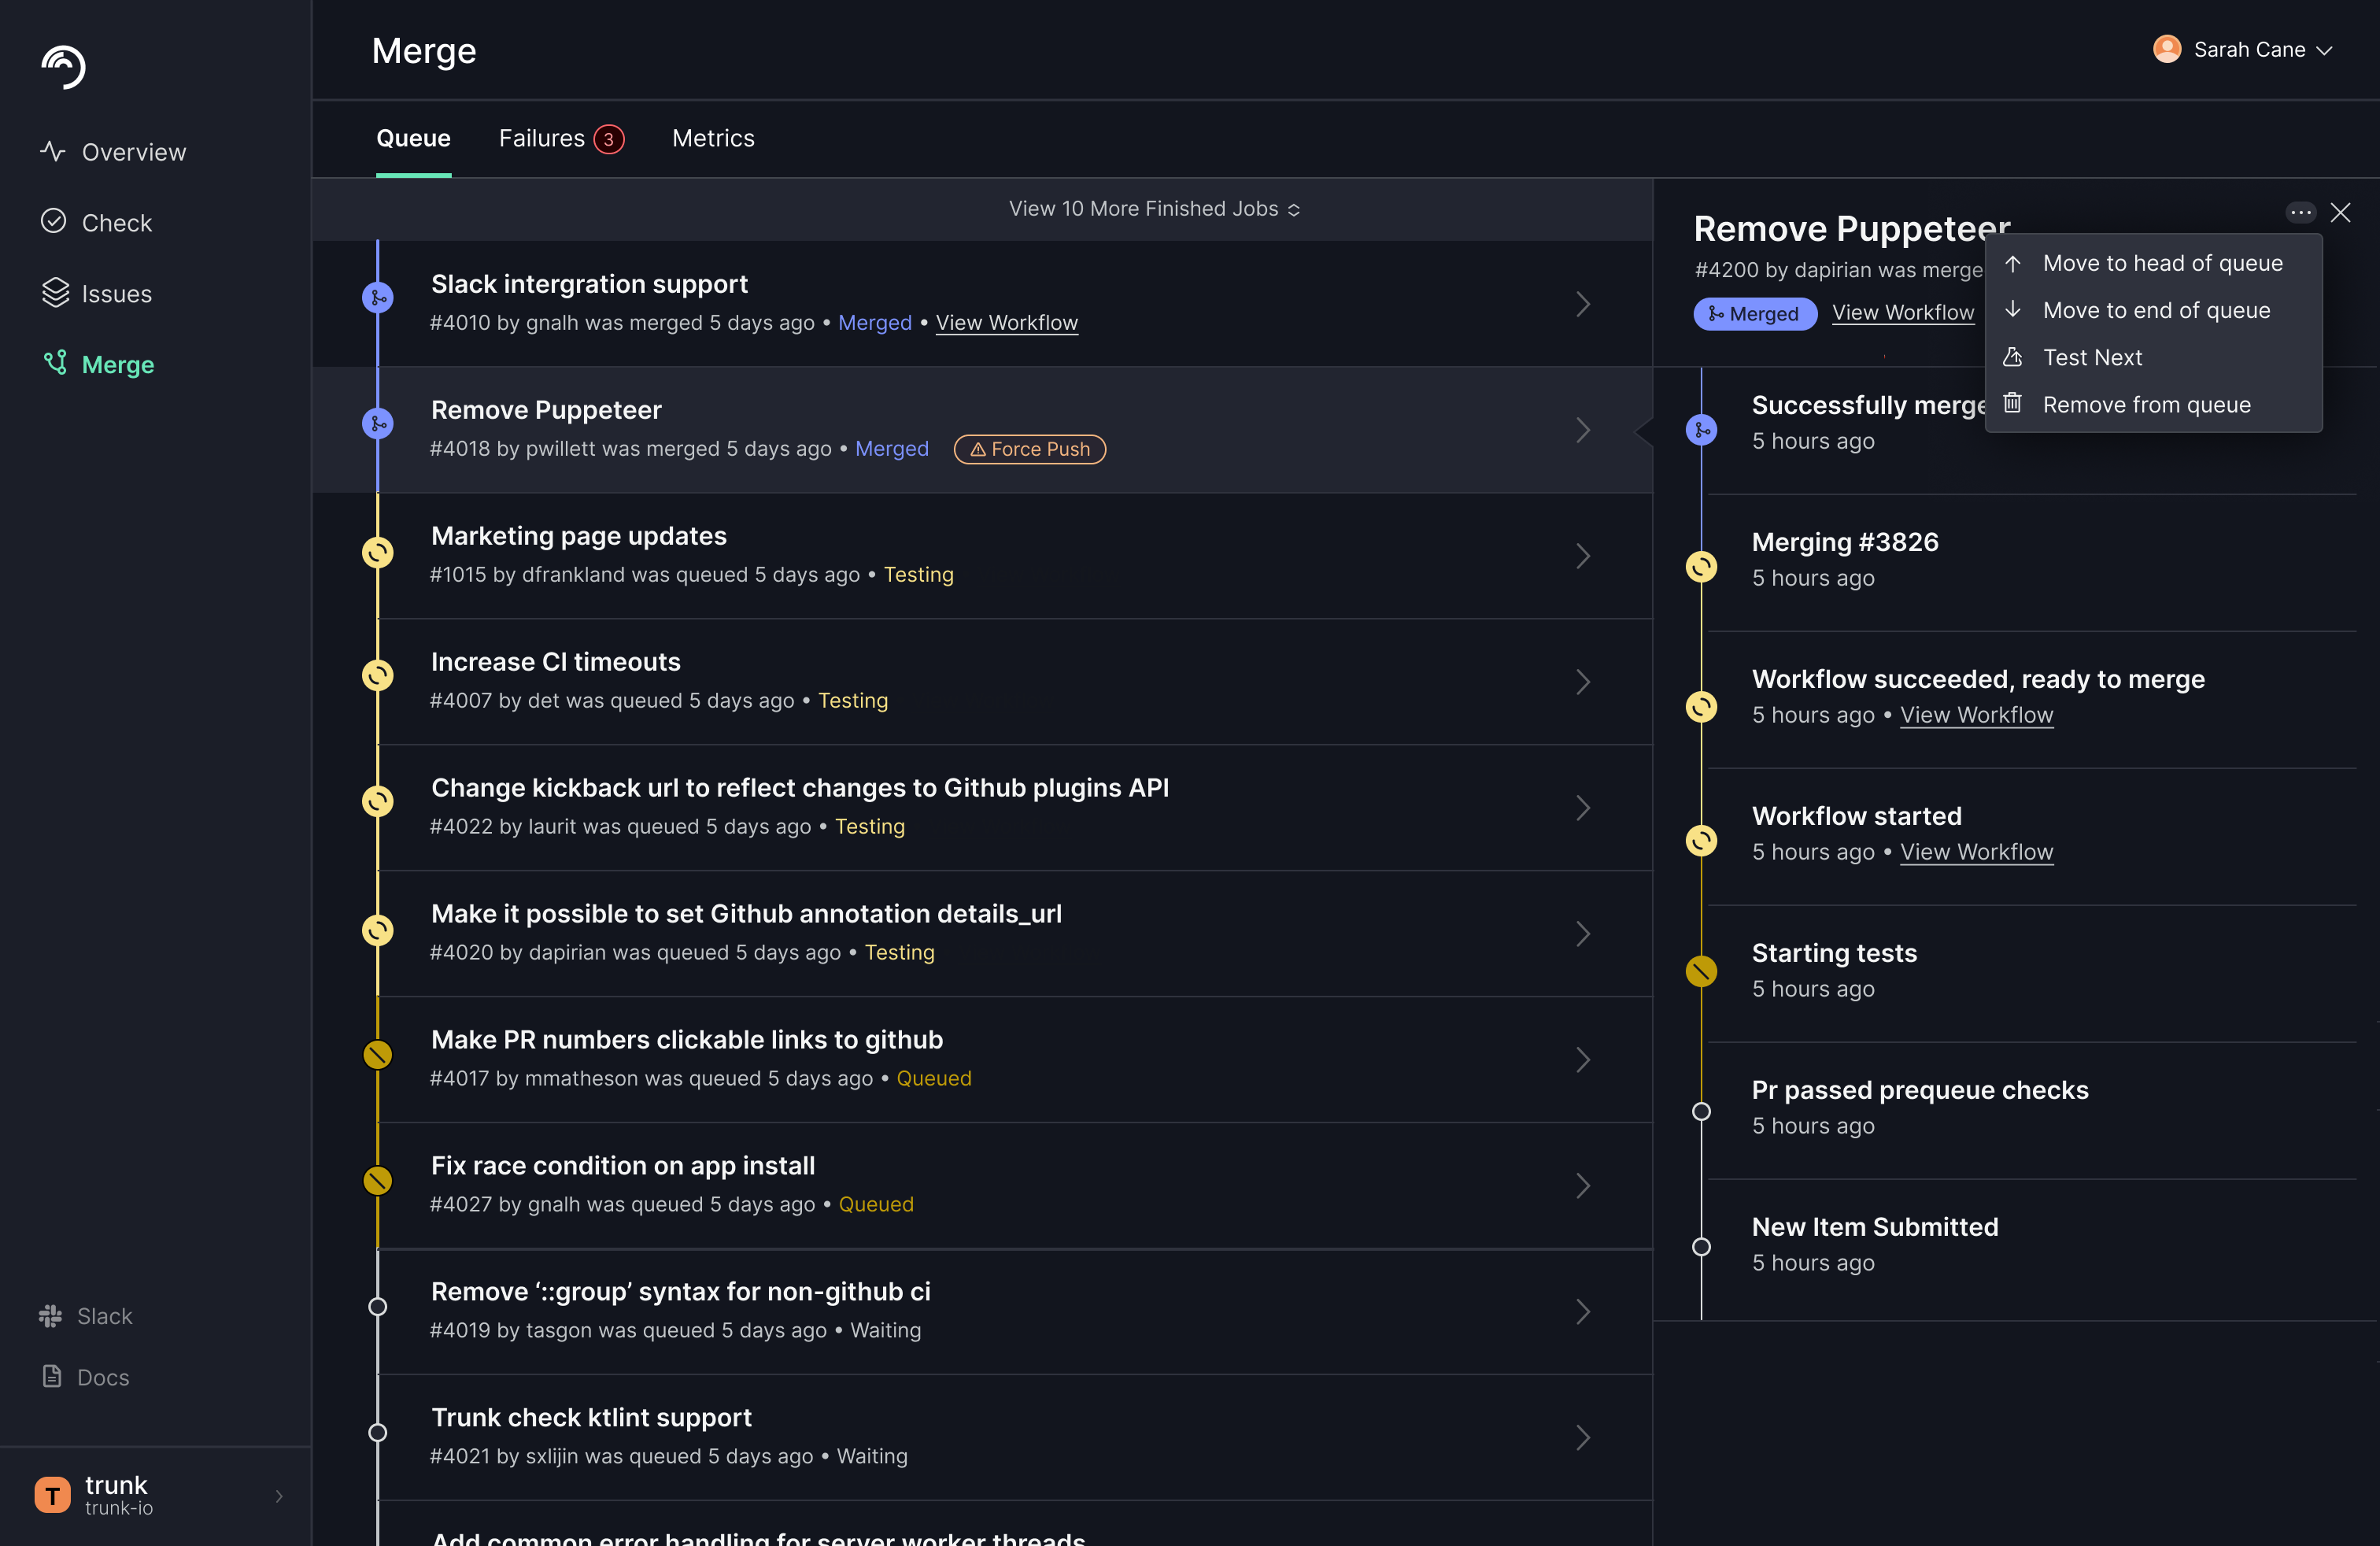Click the Merged status badge in detail panel
The image size is (2380, 1546).
(1755, 313)
